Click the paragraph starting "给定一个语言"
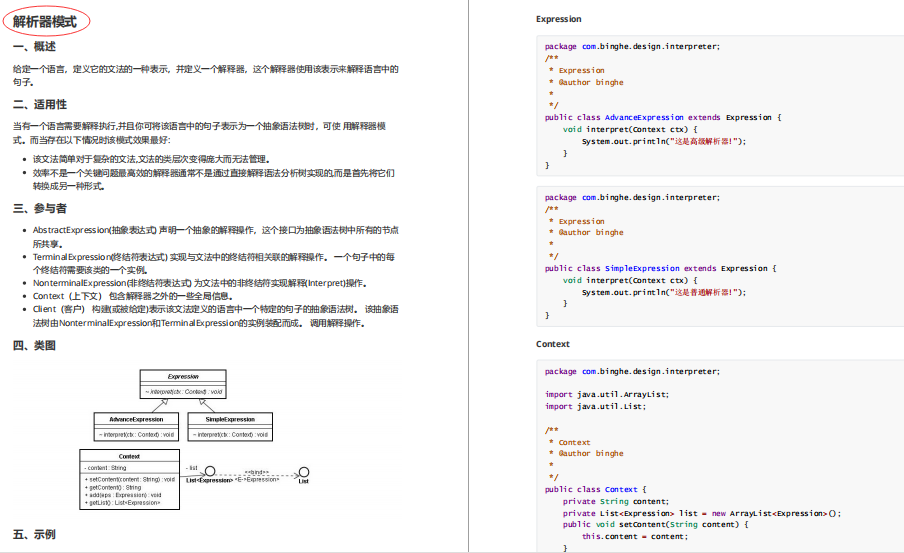This screenshot has width=904, height=553. tap(206, 76)
